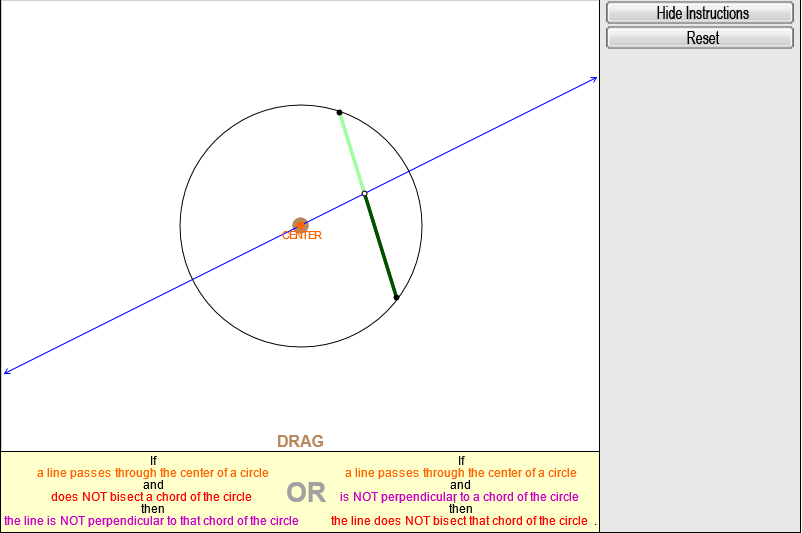Click the orange CENTER label
The height and width of the screenshot is (533, 802).
(x=302, y=235)
